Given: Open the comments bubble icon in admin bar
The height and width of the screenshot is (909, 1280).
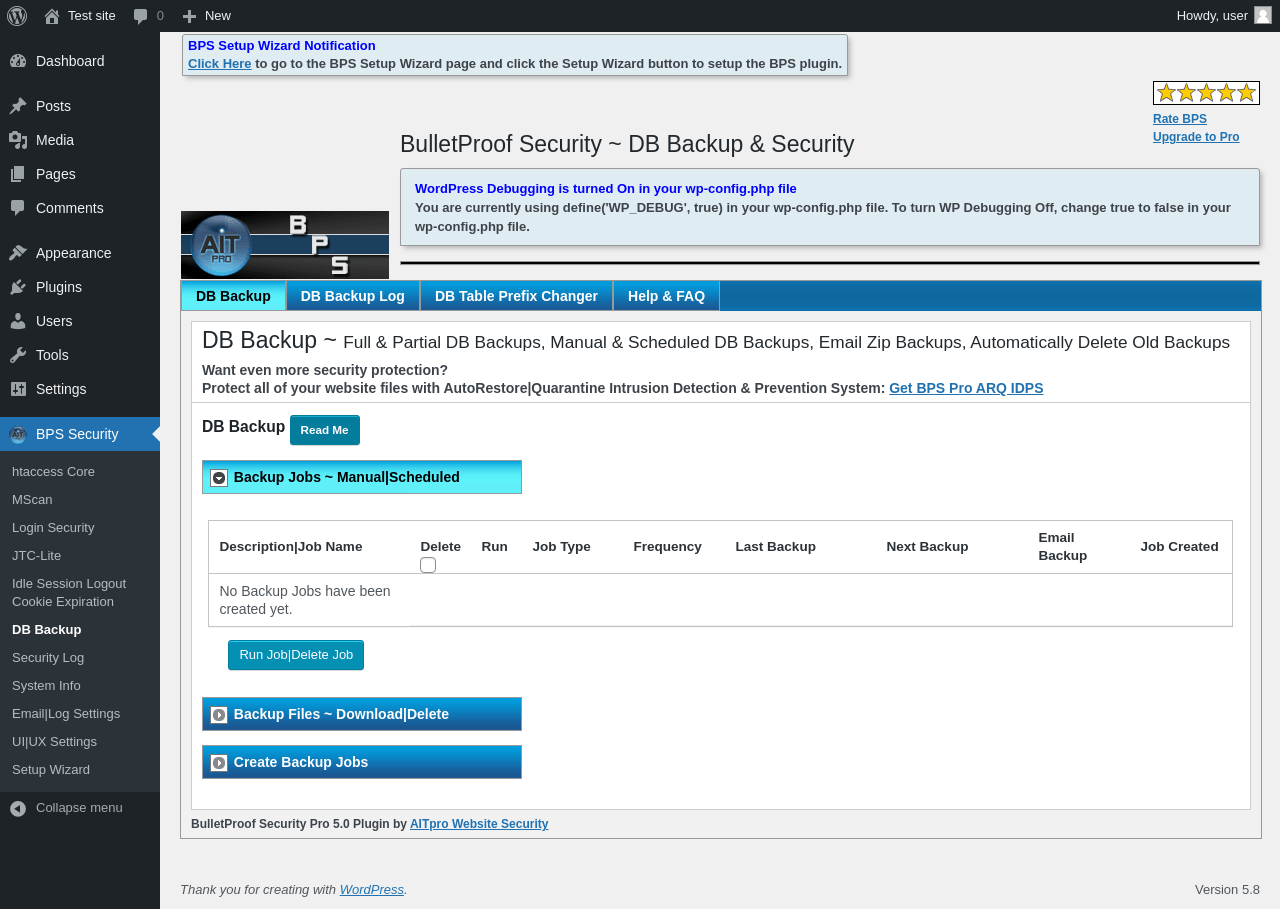Looking at the screenshot, I should click(x=141, y=16).
